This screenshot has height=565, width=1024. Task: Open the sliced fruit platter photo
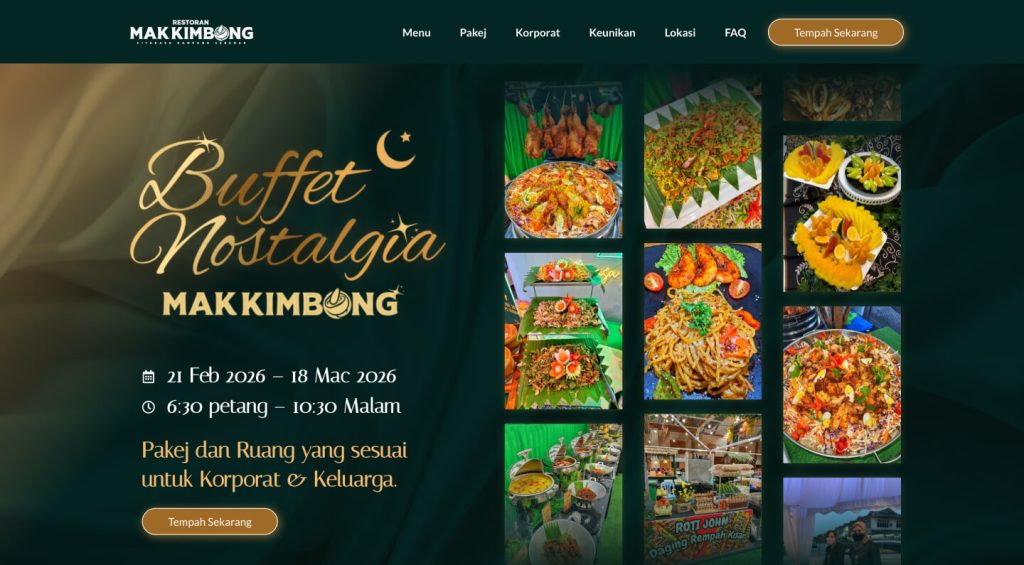[842, 214]
